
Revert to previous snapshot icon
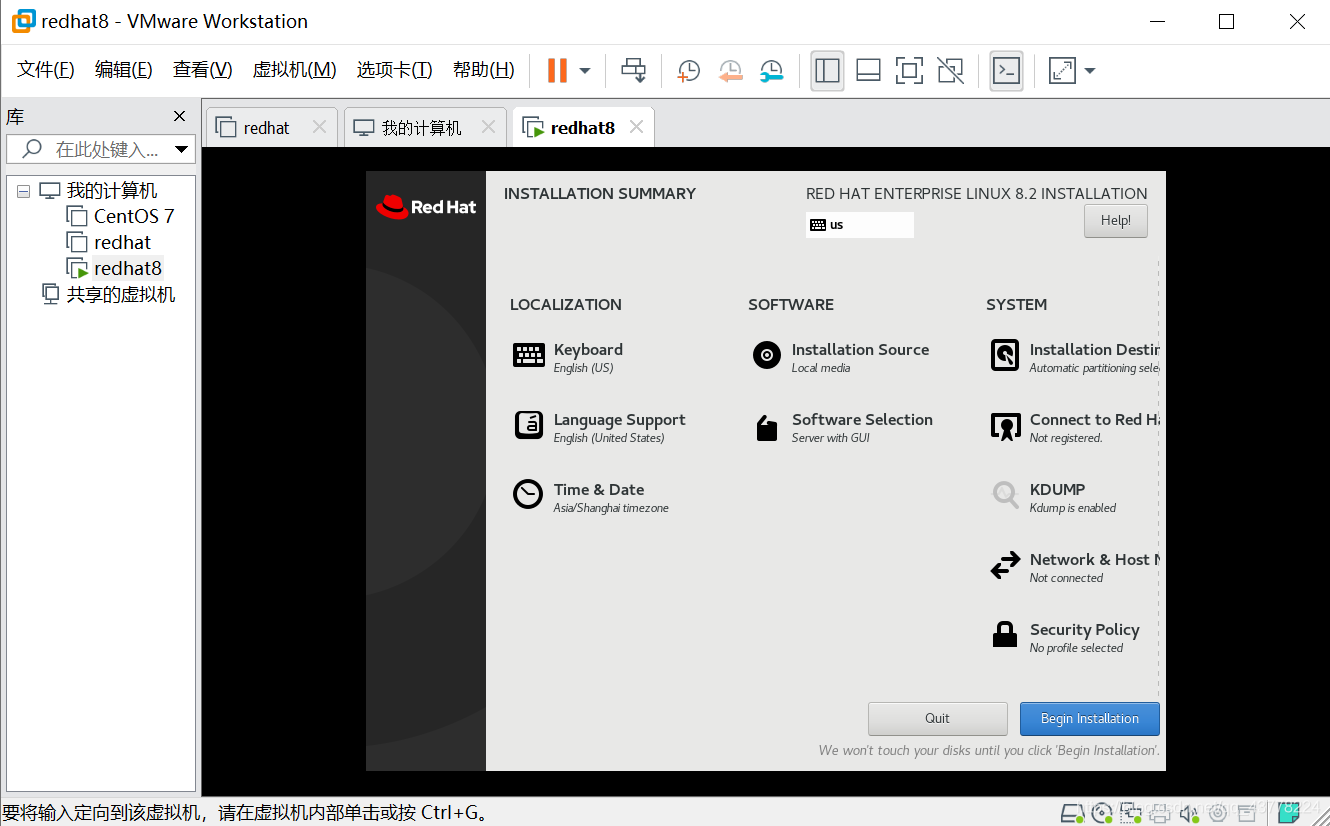click(x=730, y=70)
